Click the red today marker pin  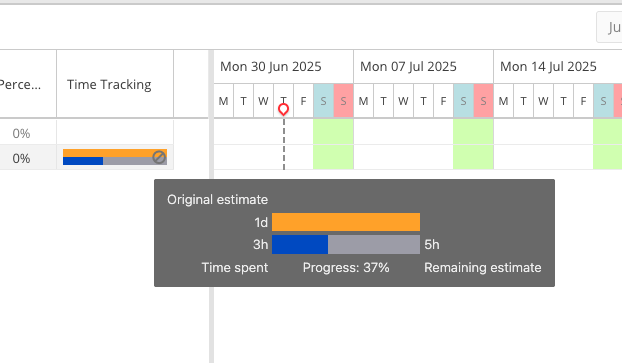point(283,109)
